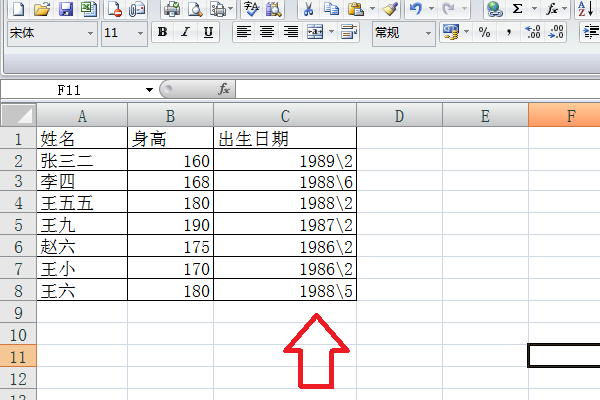600x400 pixels.
Task: Apply comma thousands separator style
Action: pos(508,32)
